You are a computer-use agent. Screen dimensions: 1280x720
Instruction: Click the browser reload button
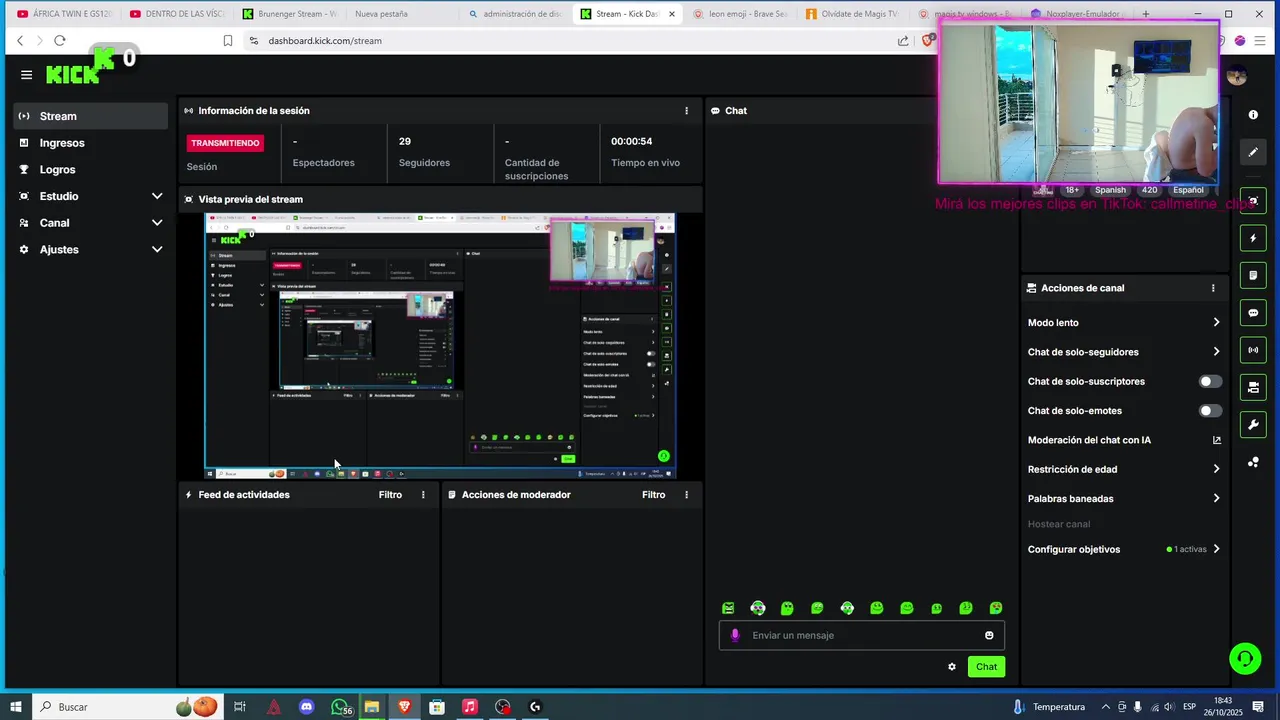60,41
